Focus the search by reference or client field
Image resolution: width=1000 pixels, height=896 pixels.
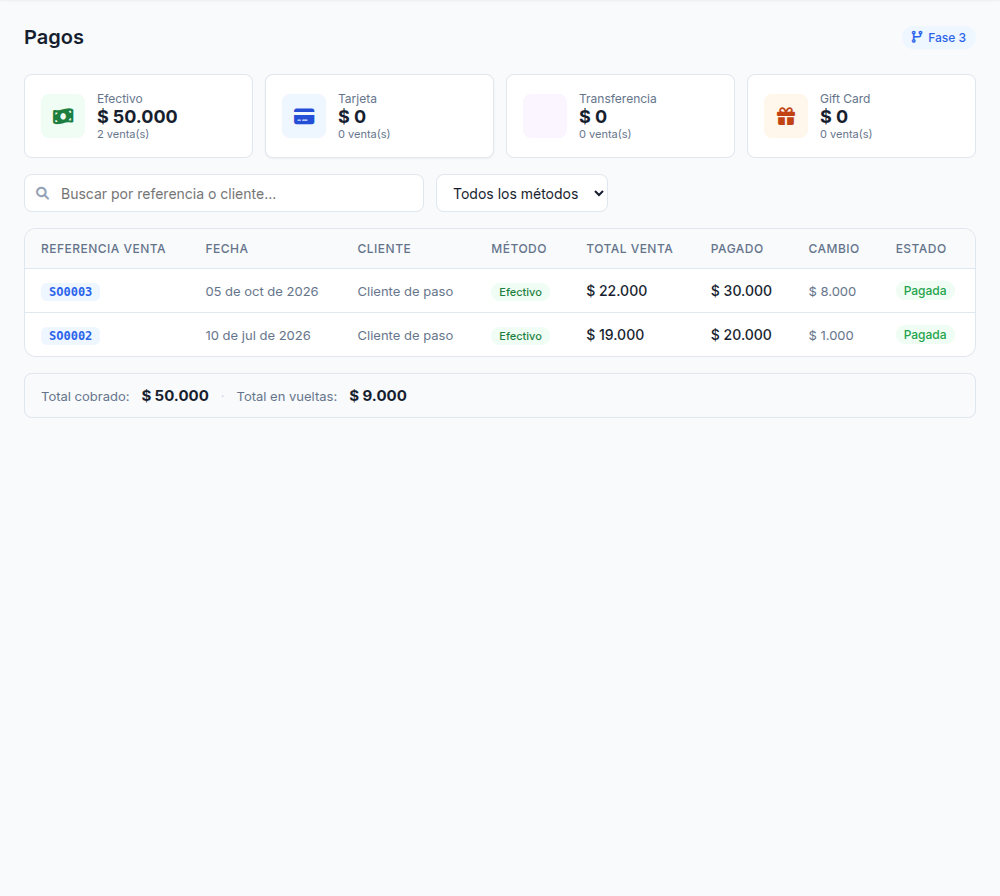point(224,193)
